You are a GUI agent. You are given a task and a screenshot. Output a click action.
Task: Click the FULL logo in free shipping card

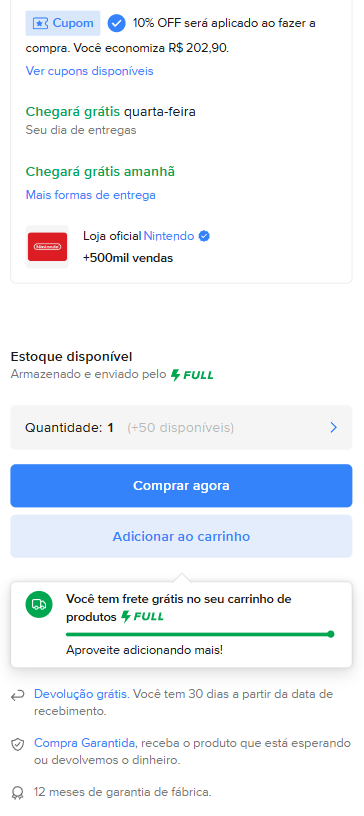pos(142,617)
